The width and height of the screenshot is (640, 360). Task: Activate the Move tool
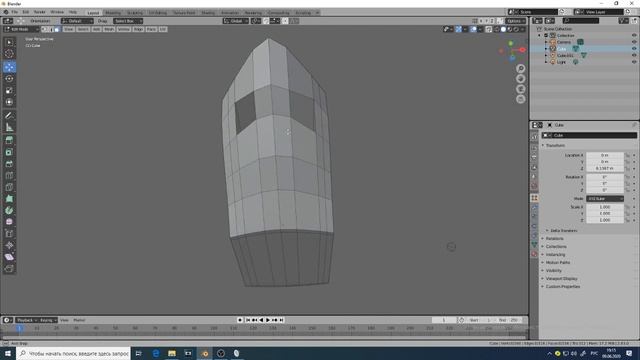coord(9,67)
